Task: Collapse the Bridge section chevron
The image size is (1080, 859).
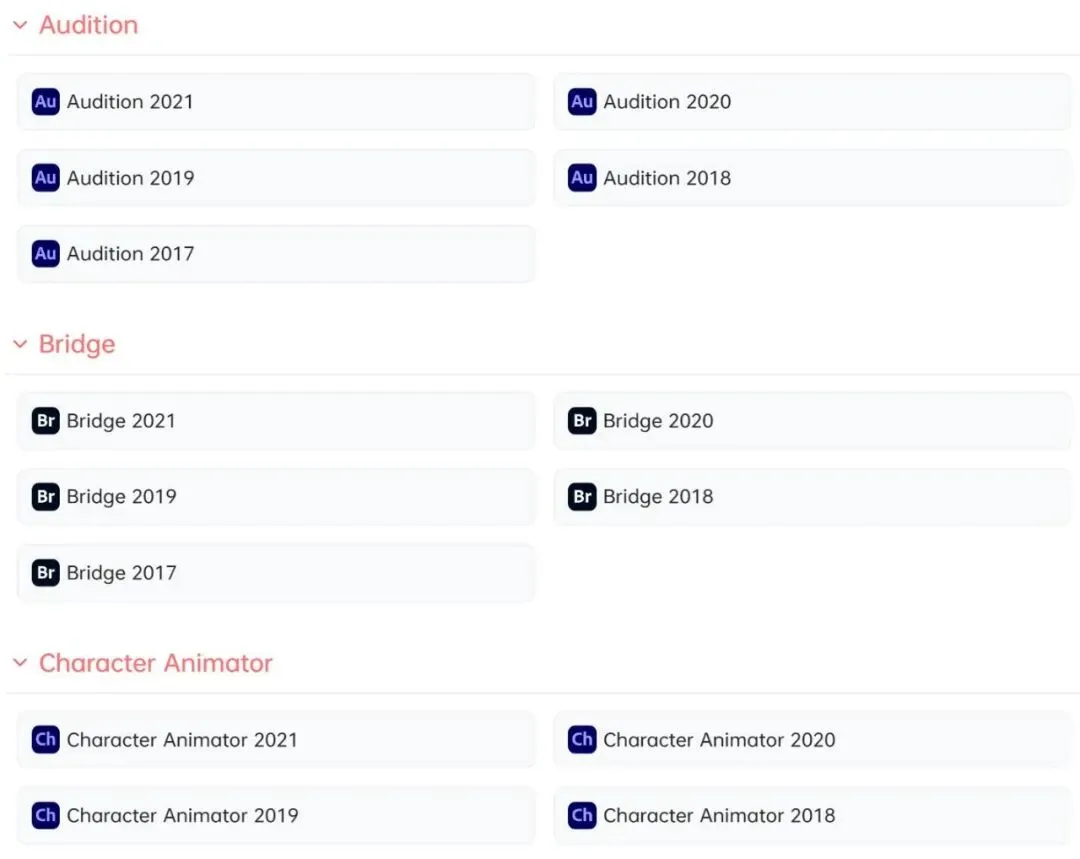Action: coord(20,345)
